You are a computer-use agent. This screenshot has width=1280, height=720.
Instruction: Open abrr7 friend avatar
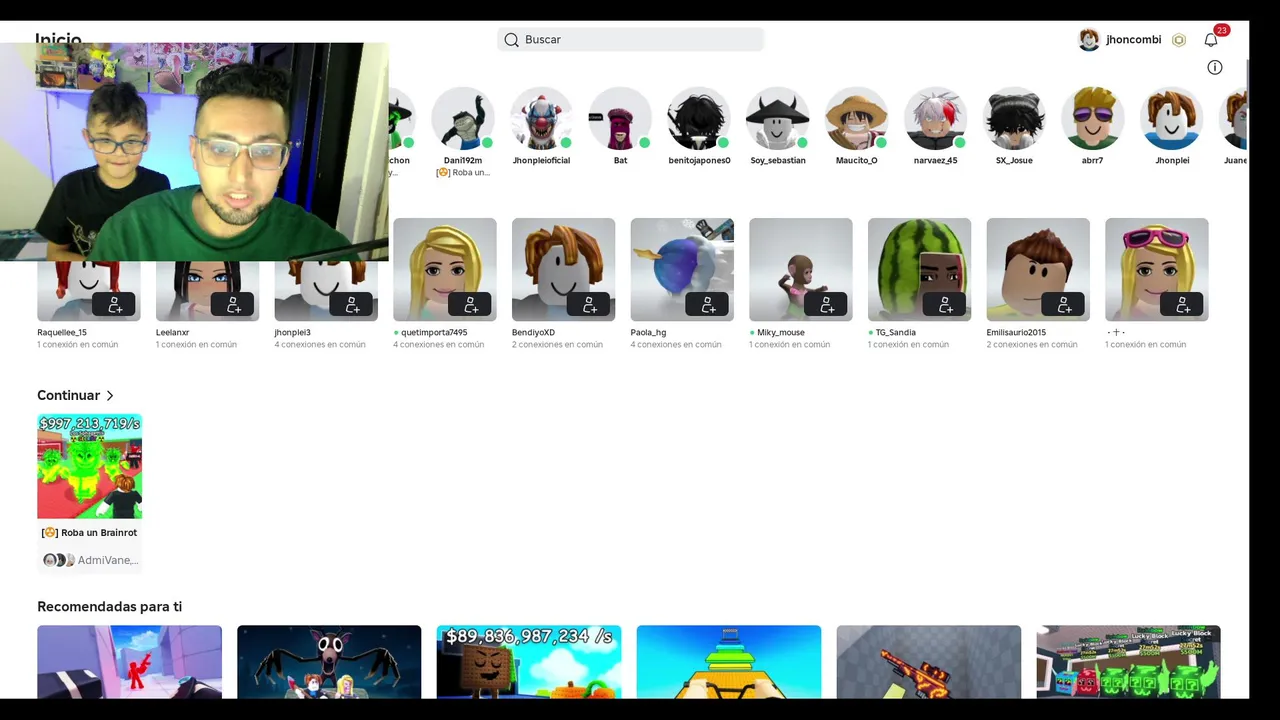point(1093,118)
